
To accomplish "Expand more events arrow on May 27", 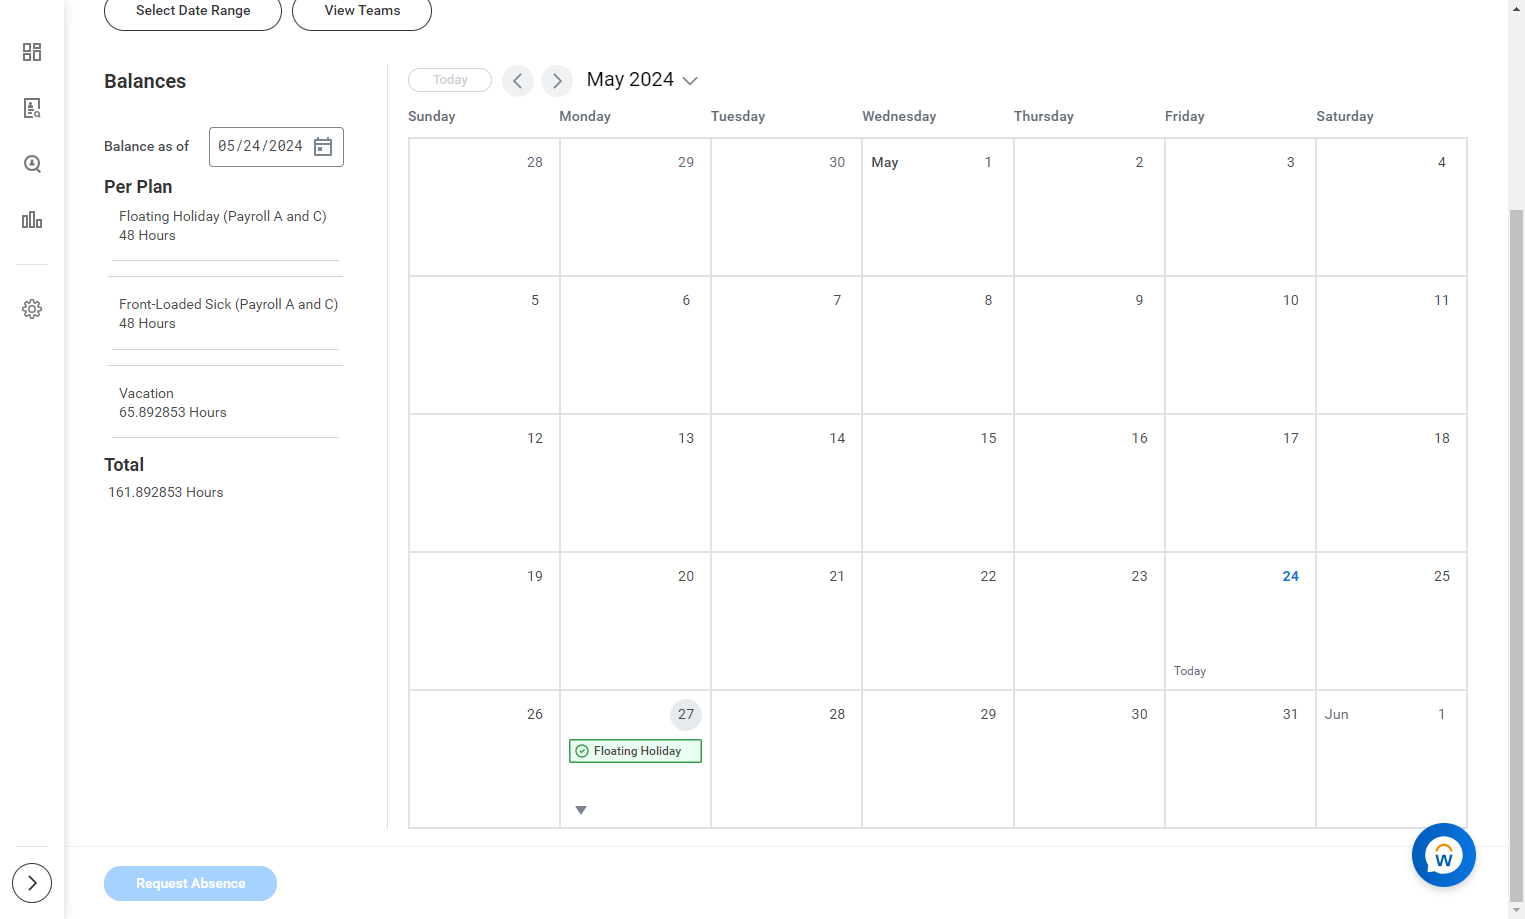I will pos(581,810).
